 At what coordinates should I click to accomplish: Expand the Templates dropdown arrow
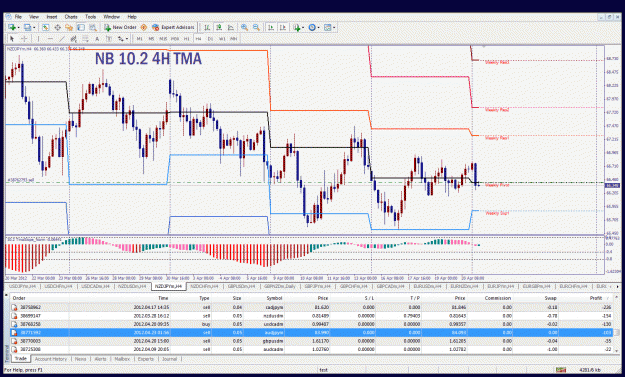(334, 27)
